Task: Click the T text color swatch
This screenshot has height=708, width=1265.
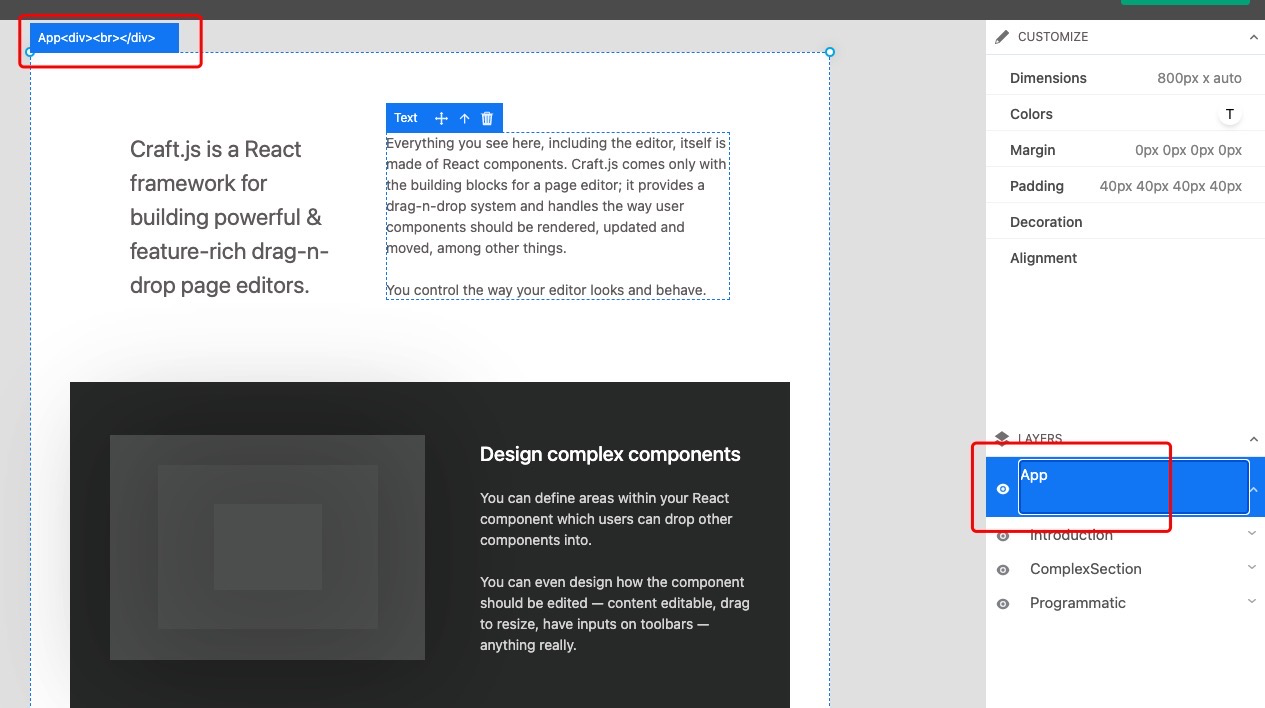Action: coord(1229,114)
